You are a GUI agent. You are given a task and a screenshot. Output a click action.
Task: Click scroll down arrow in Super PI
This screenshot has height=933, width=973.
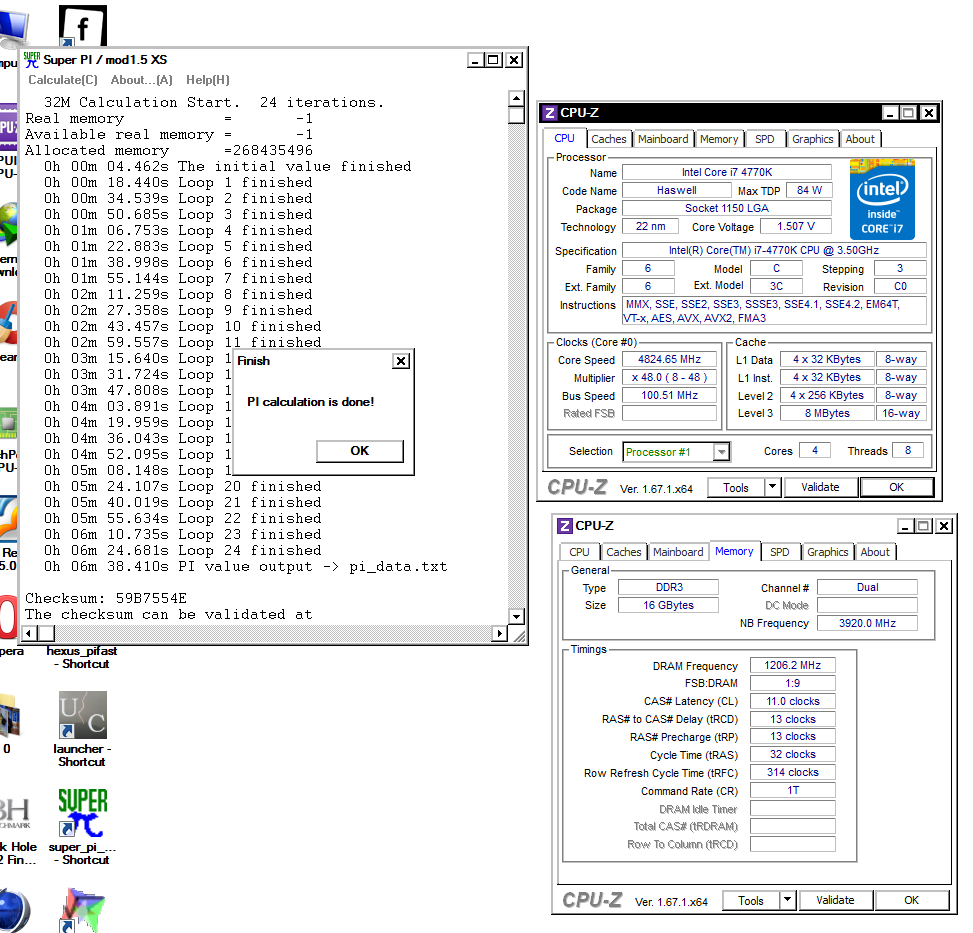[x=516, y=616]
